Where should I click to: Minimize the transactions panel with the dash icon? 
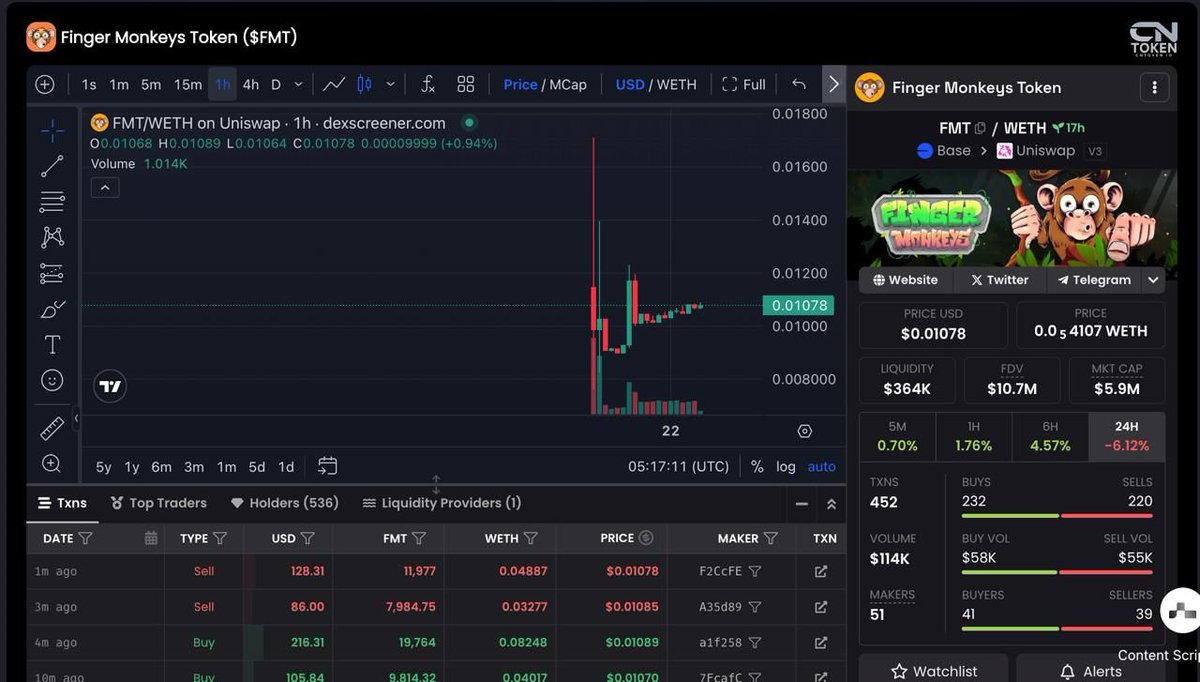point(801,504)
